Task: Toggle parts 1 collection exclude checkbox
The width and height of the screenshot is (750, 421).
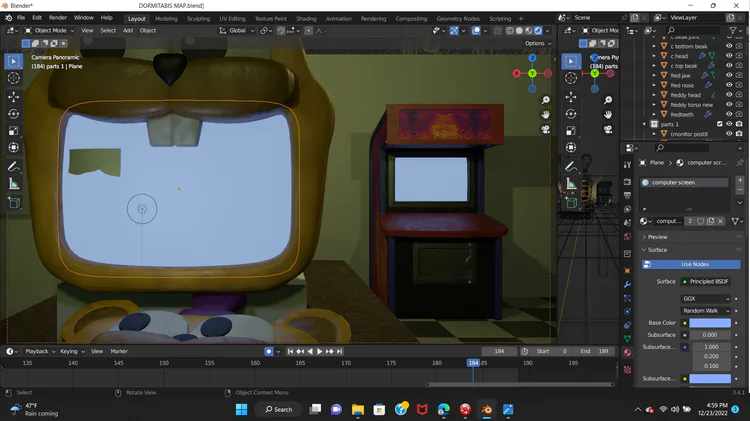Action: pyautogui.click(x=719, y=124)
